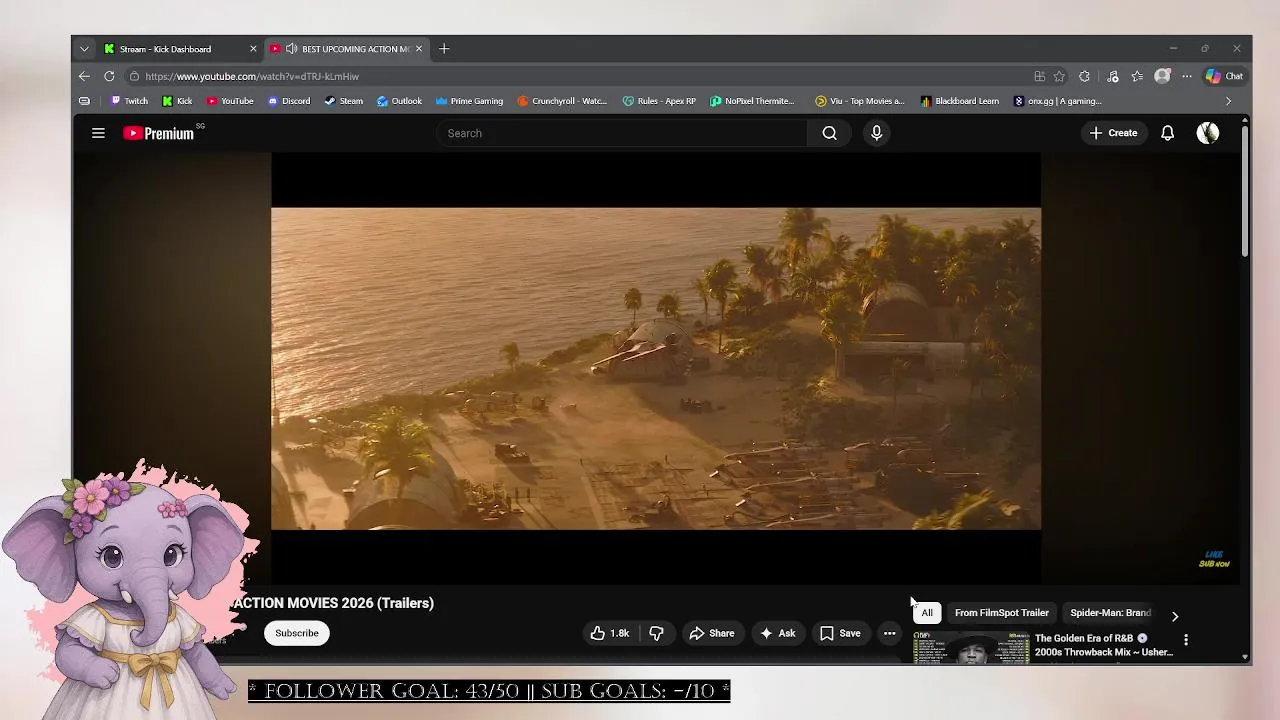1280x720 pixels.
Task: Open the Outlook bookmark
Action: pos(399,101)
